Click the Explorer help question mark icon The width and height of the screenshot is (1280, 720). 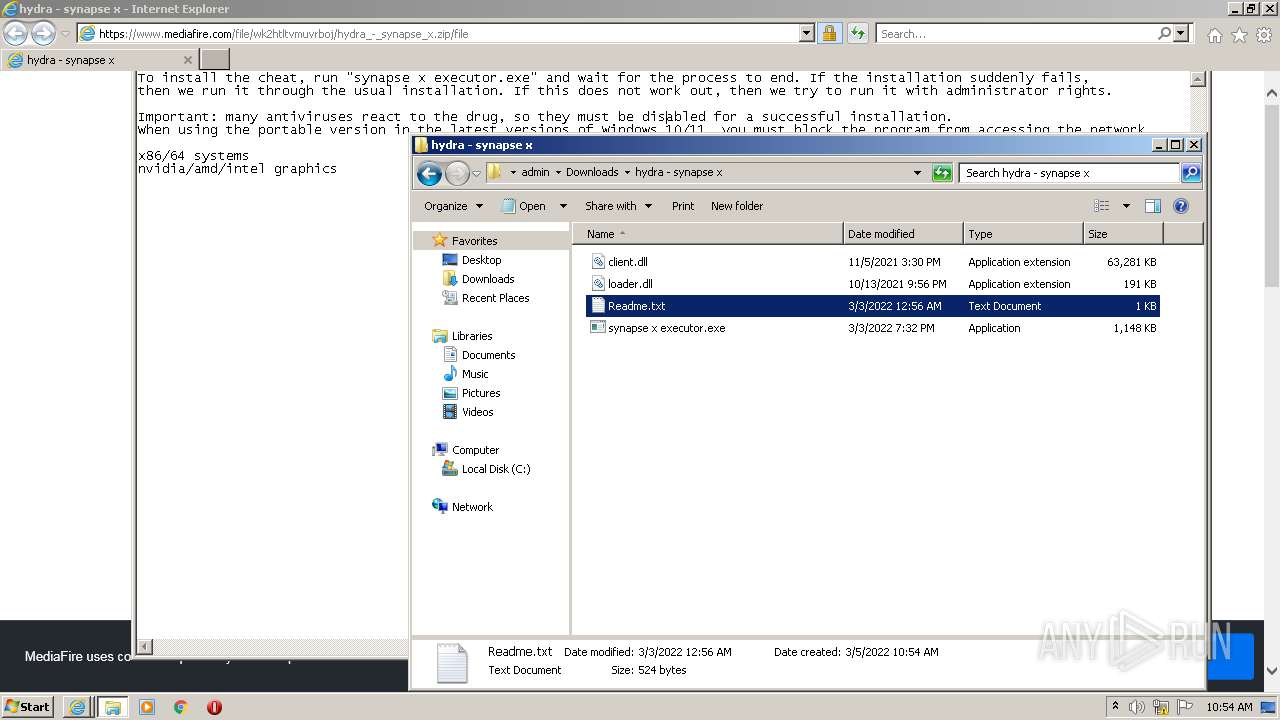click(1180, 206)
